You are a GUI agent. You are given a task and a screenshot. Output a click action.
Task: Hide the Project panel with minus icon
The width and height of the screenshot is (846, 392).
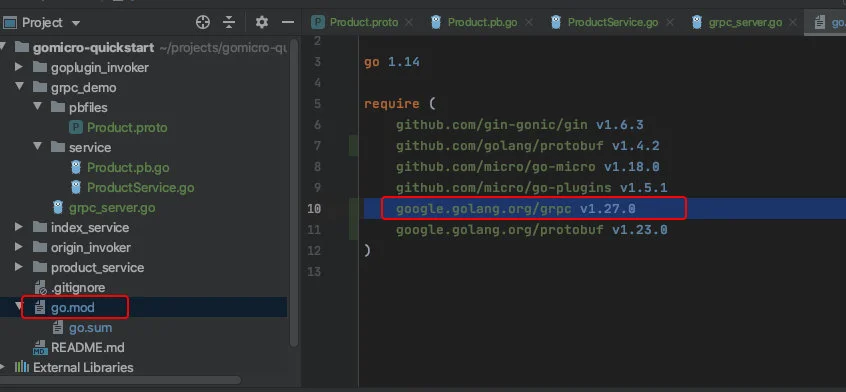[x=288, y=22]
